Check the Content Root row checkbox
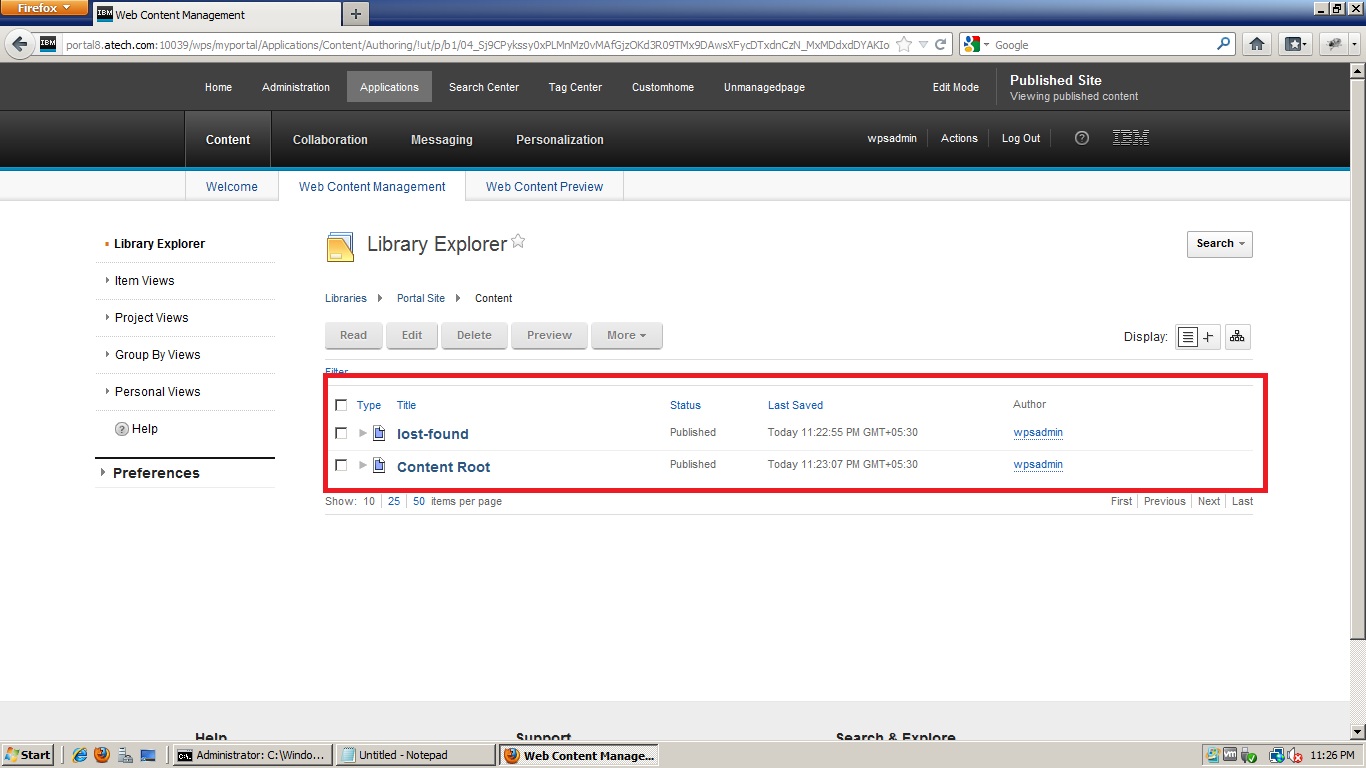 [x=341, y=465]
